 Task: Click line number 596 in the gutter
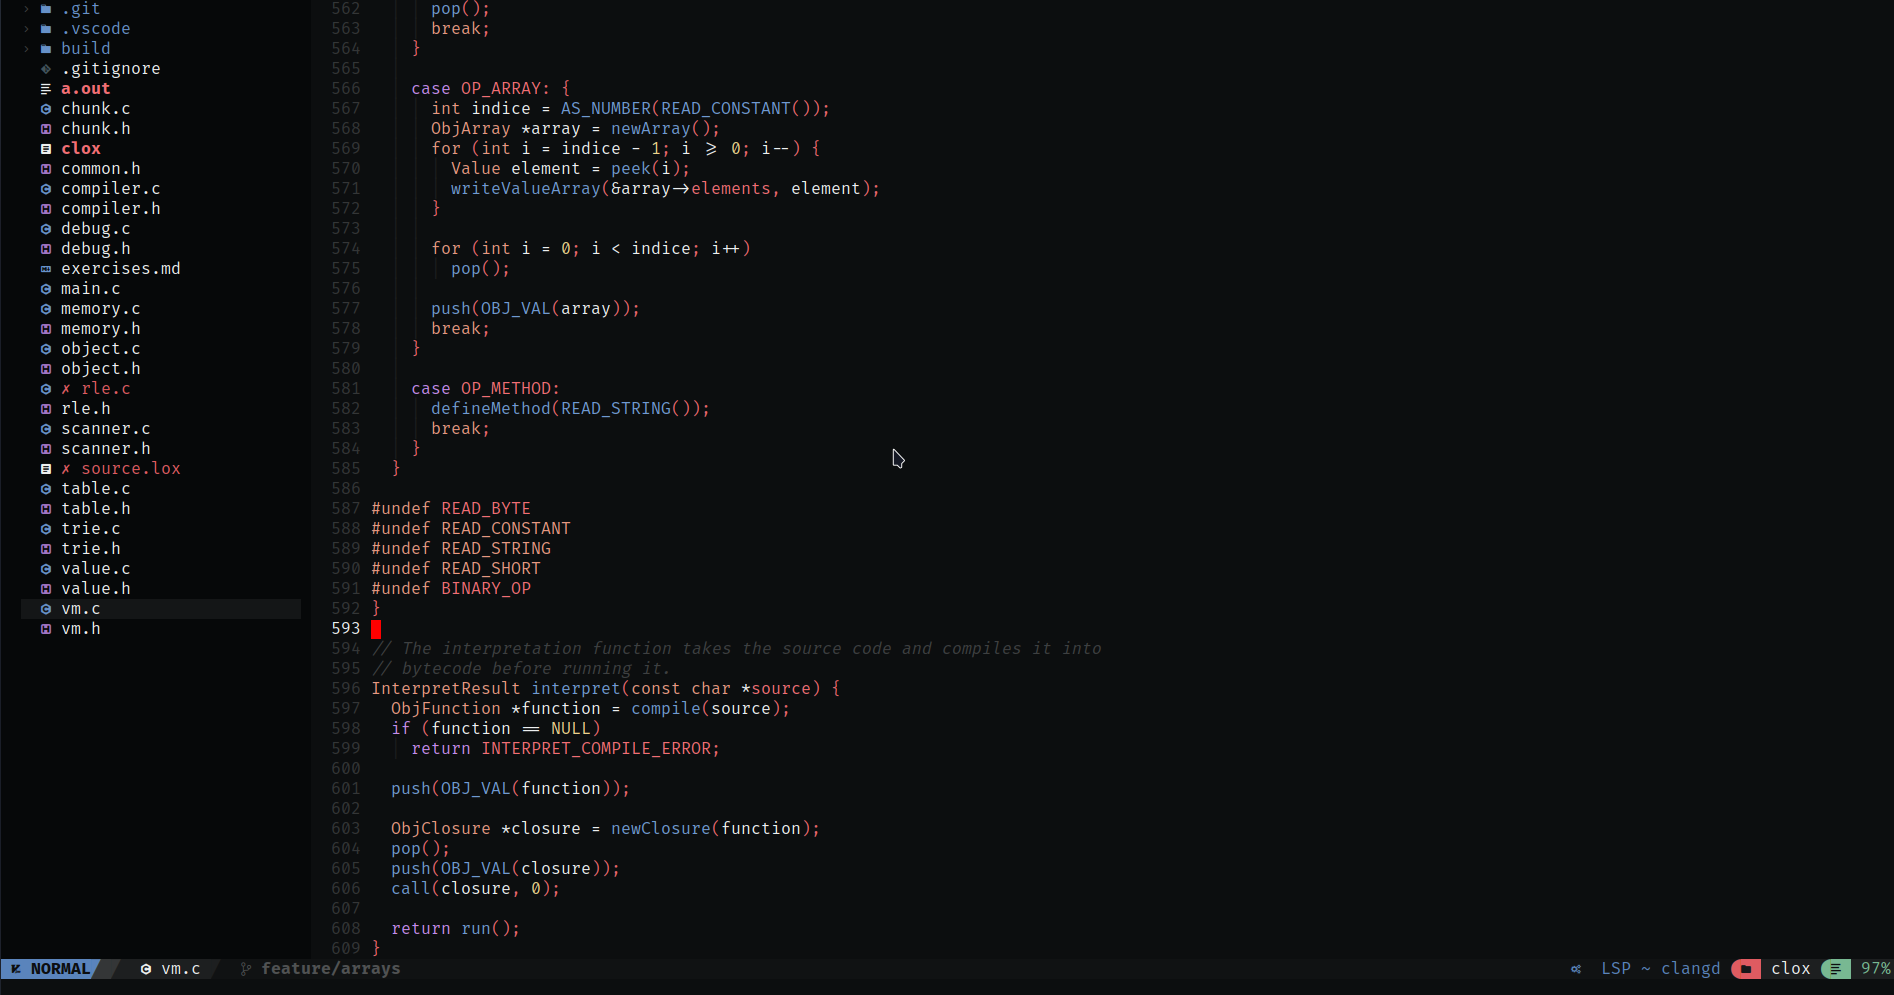click(346, 689)
